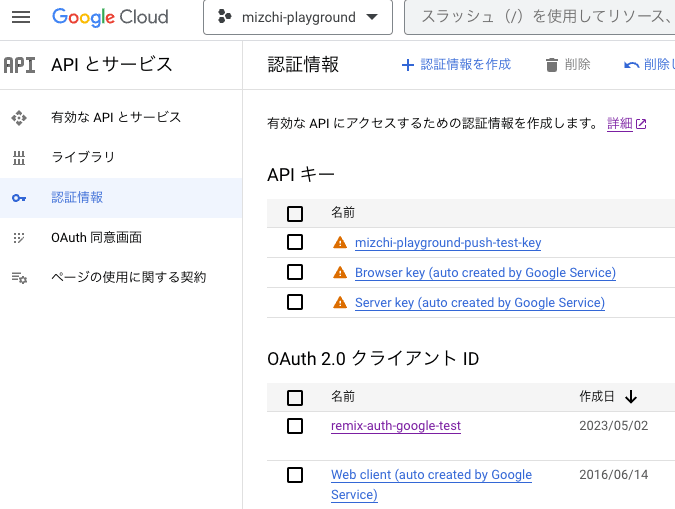Click the trash can delete icon

click(x=552, y=65)
